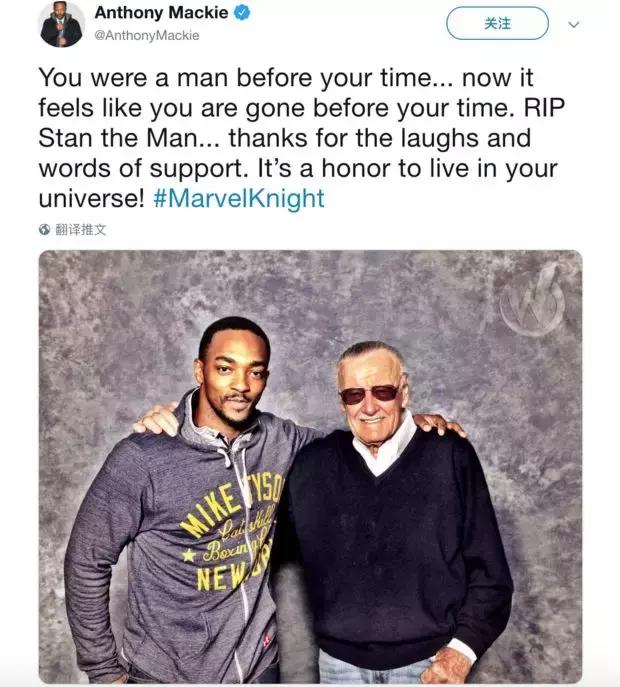
Task: Click Anthony Mackie's profile avatar
Action: point(61,24)
